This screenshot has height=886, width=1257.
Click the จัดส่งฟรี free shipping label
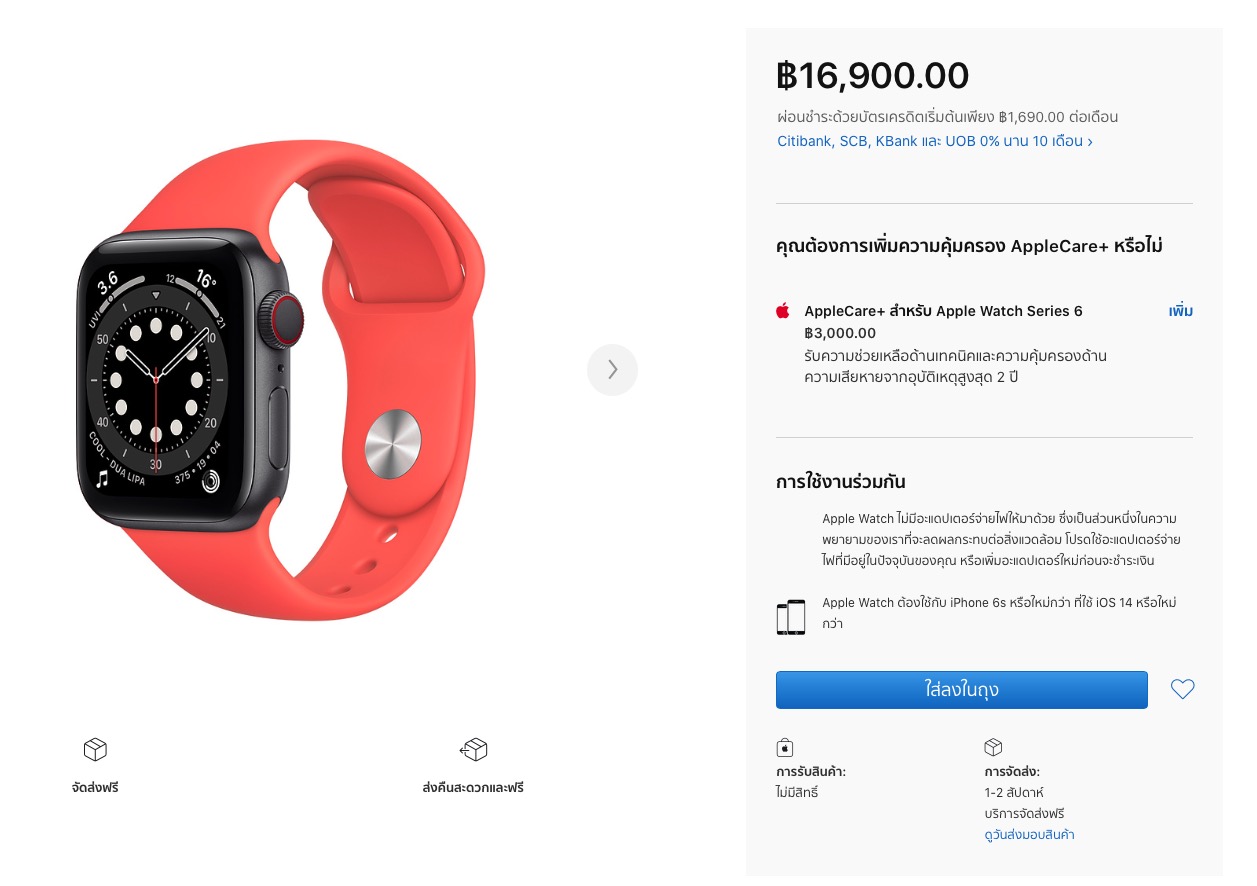click(95, 788)
